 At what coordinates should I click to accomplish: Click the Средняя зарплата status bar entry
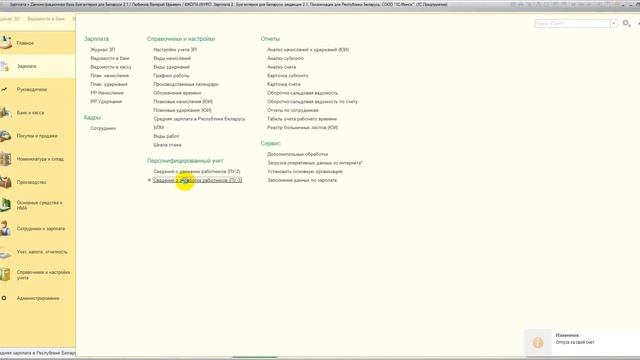pyautogui.click(x=38, y=353)
